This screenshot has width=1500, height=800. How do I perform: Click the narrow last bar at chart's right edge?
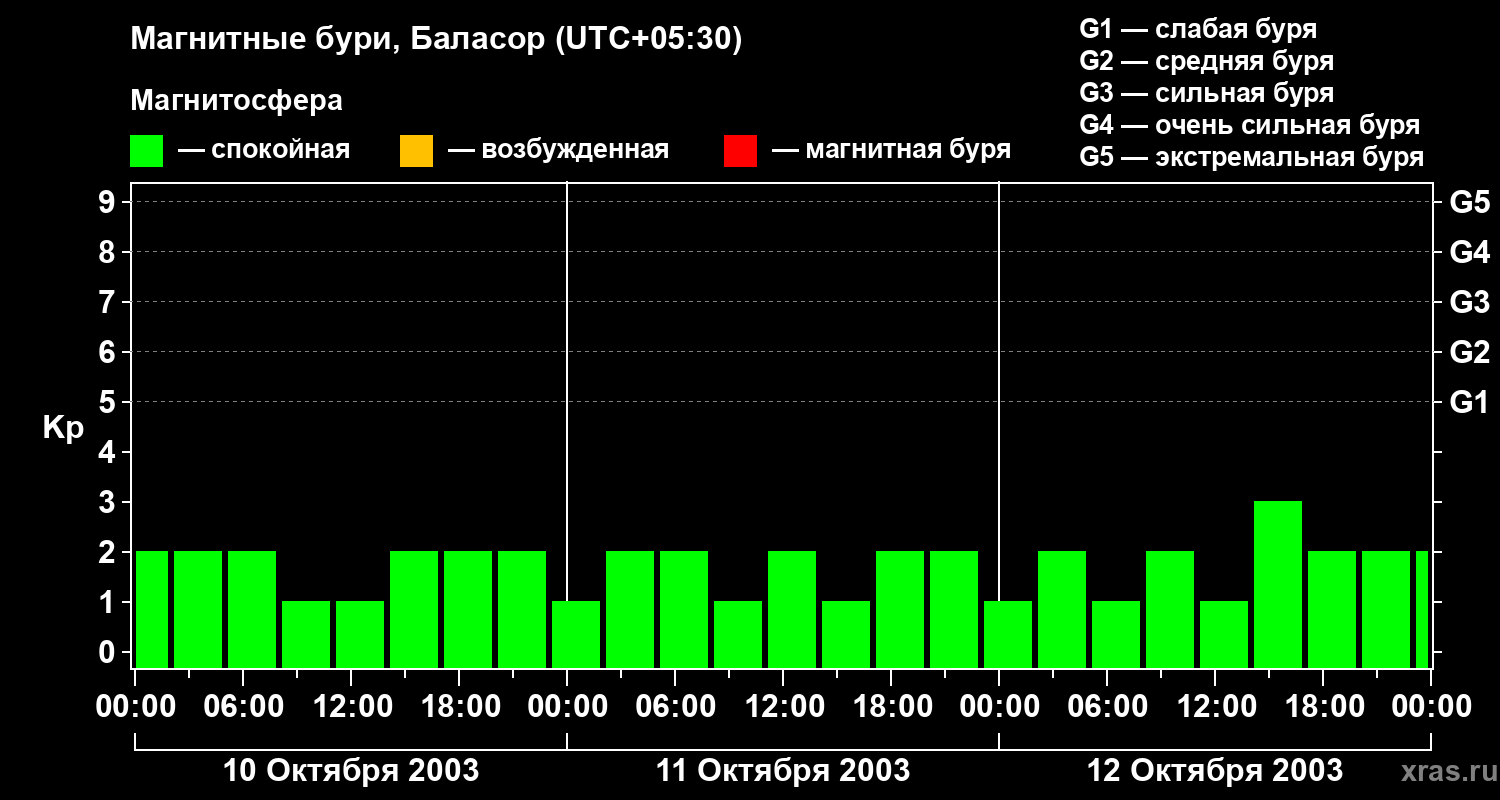[1422, 609]
